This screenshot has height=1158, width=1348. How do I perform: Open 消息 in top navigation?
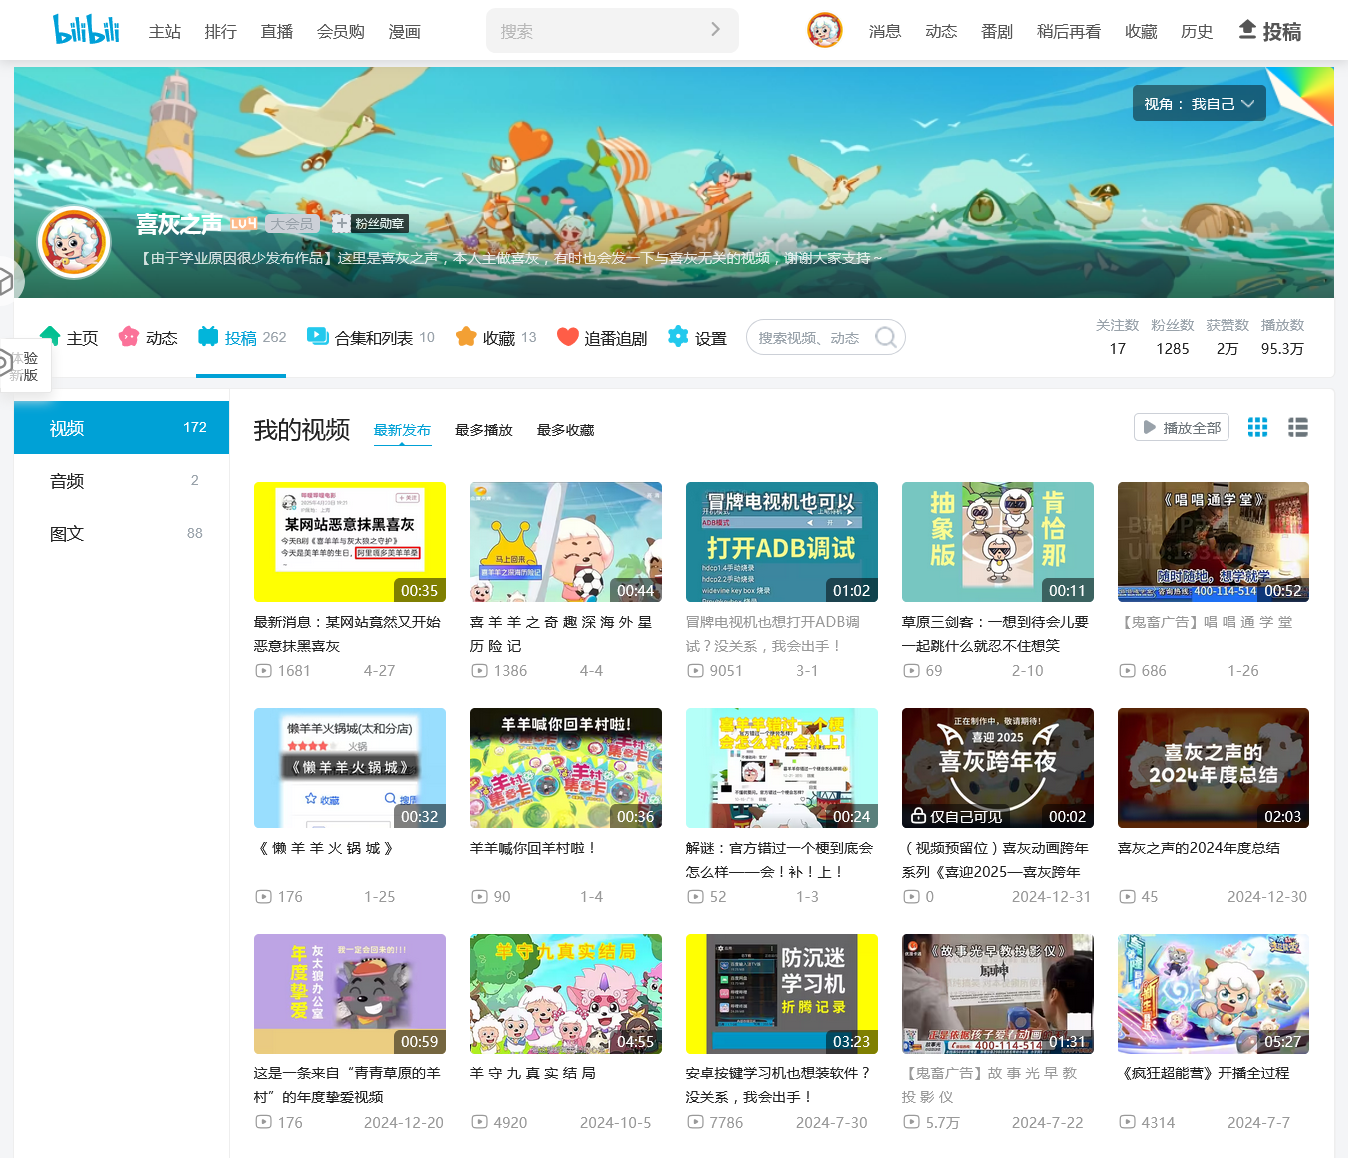click(885, 32)
